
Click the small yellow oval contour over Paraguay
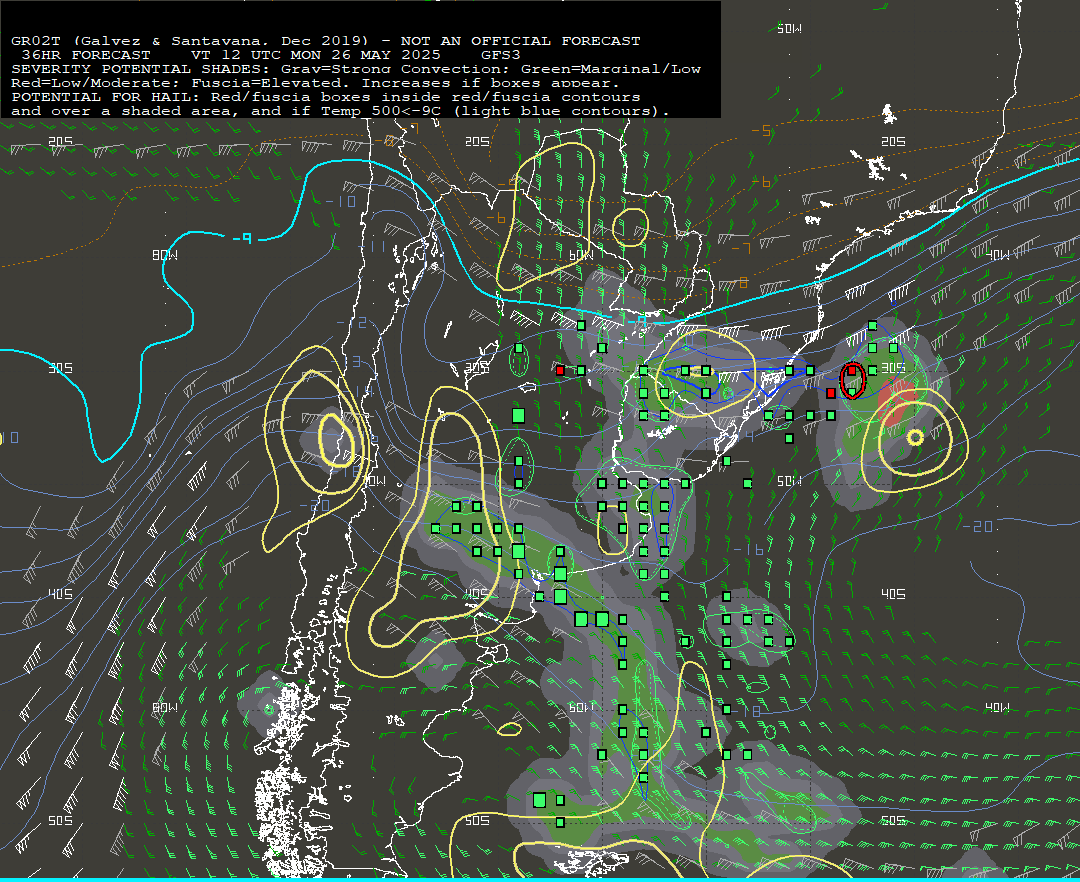click(630, 228)
